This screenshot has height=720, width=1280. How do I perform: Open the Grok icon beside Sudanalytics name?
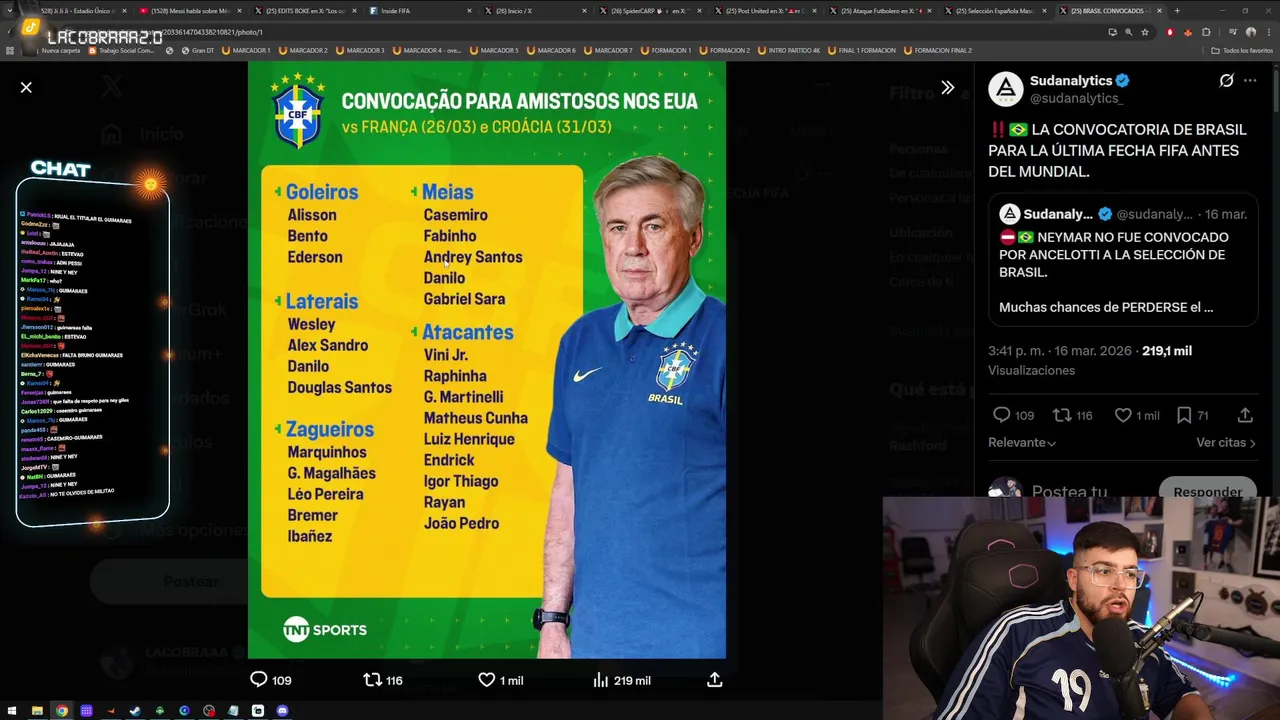(x=1226, y=81)
